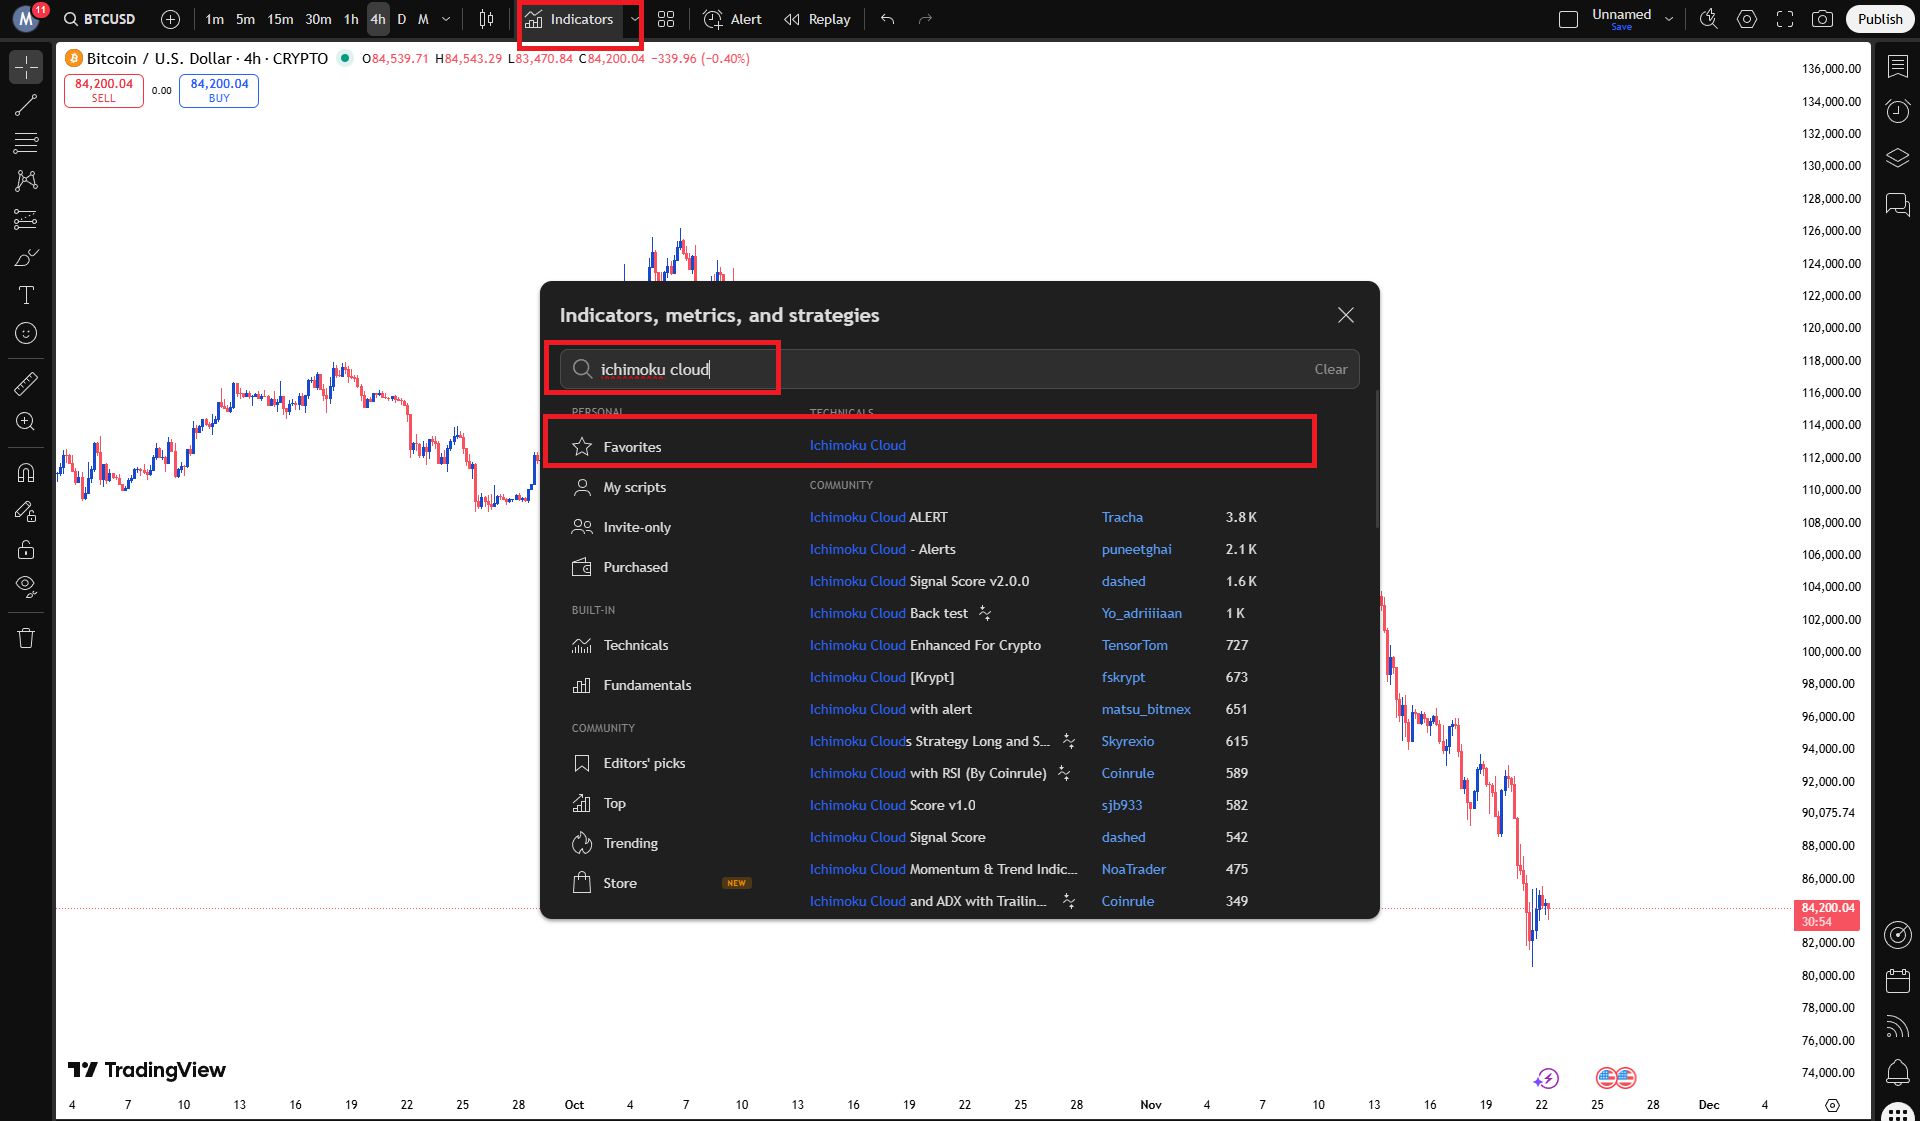1920x1121 pixels.
Task: Open the economic calendar icon
Action: (1897, 980)
